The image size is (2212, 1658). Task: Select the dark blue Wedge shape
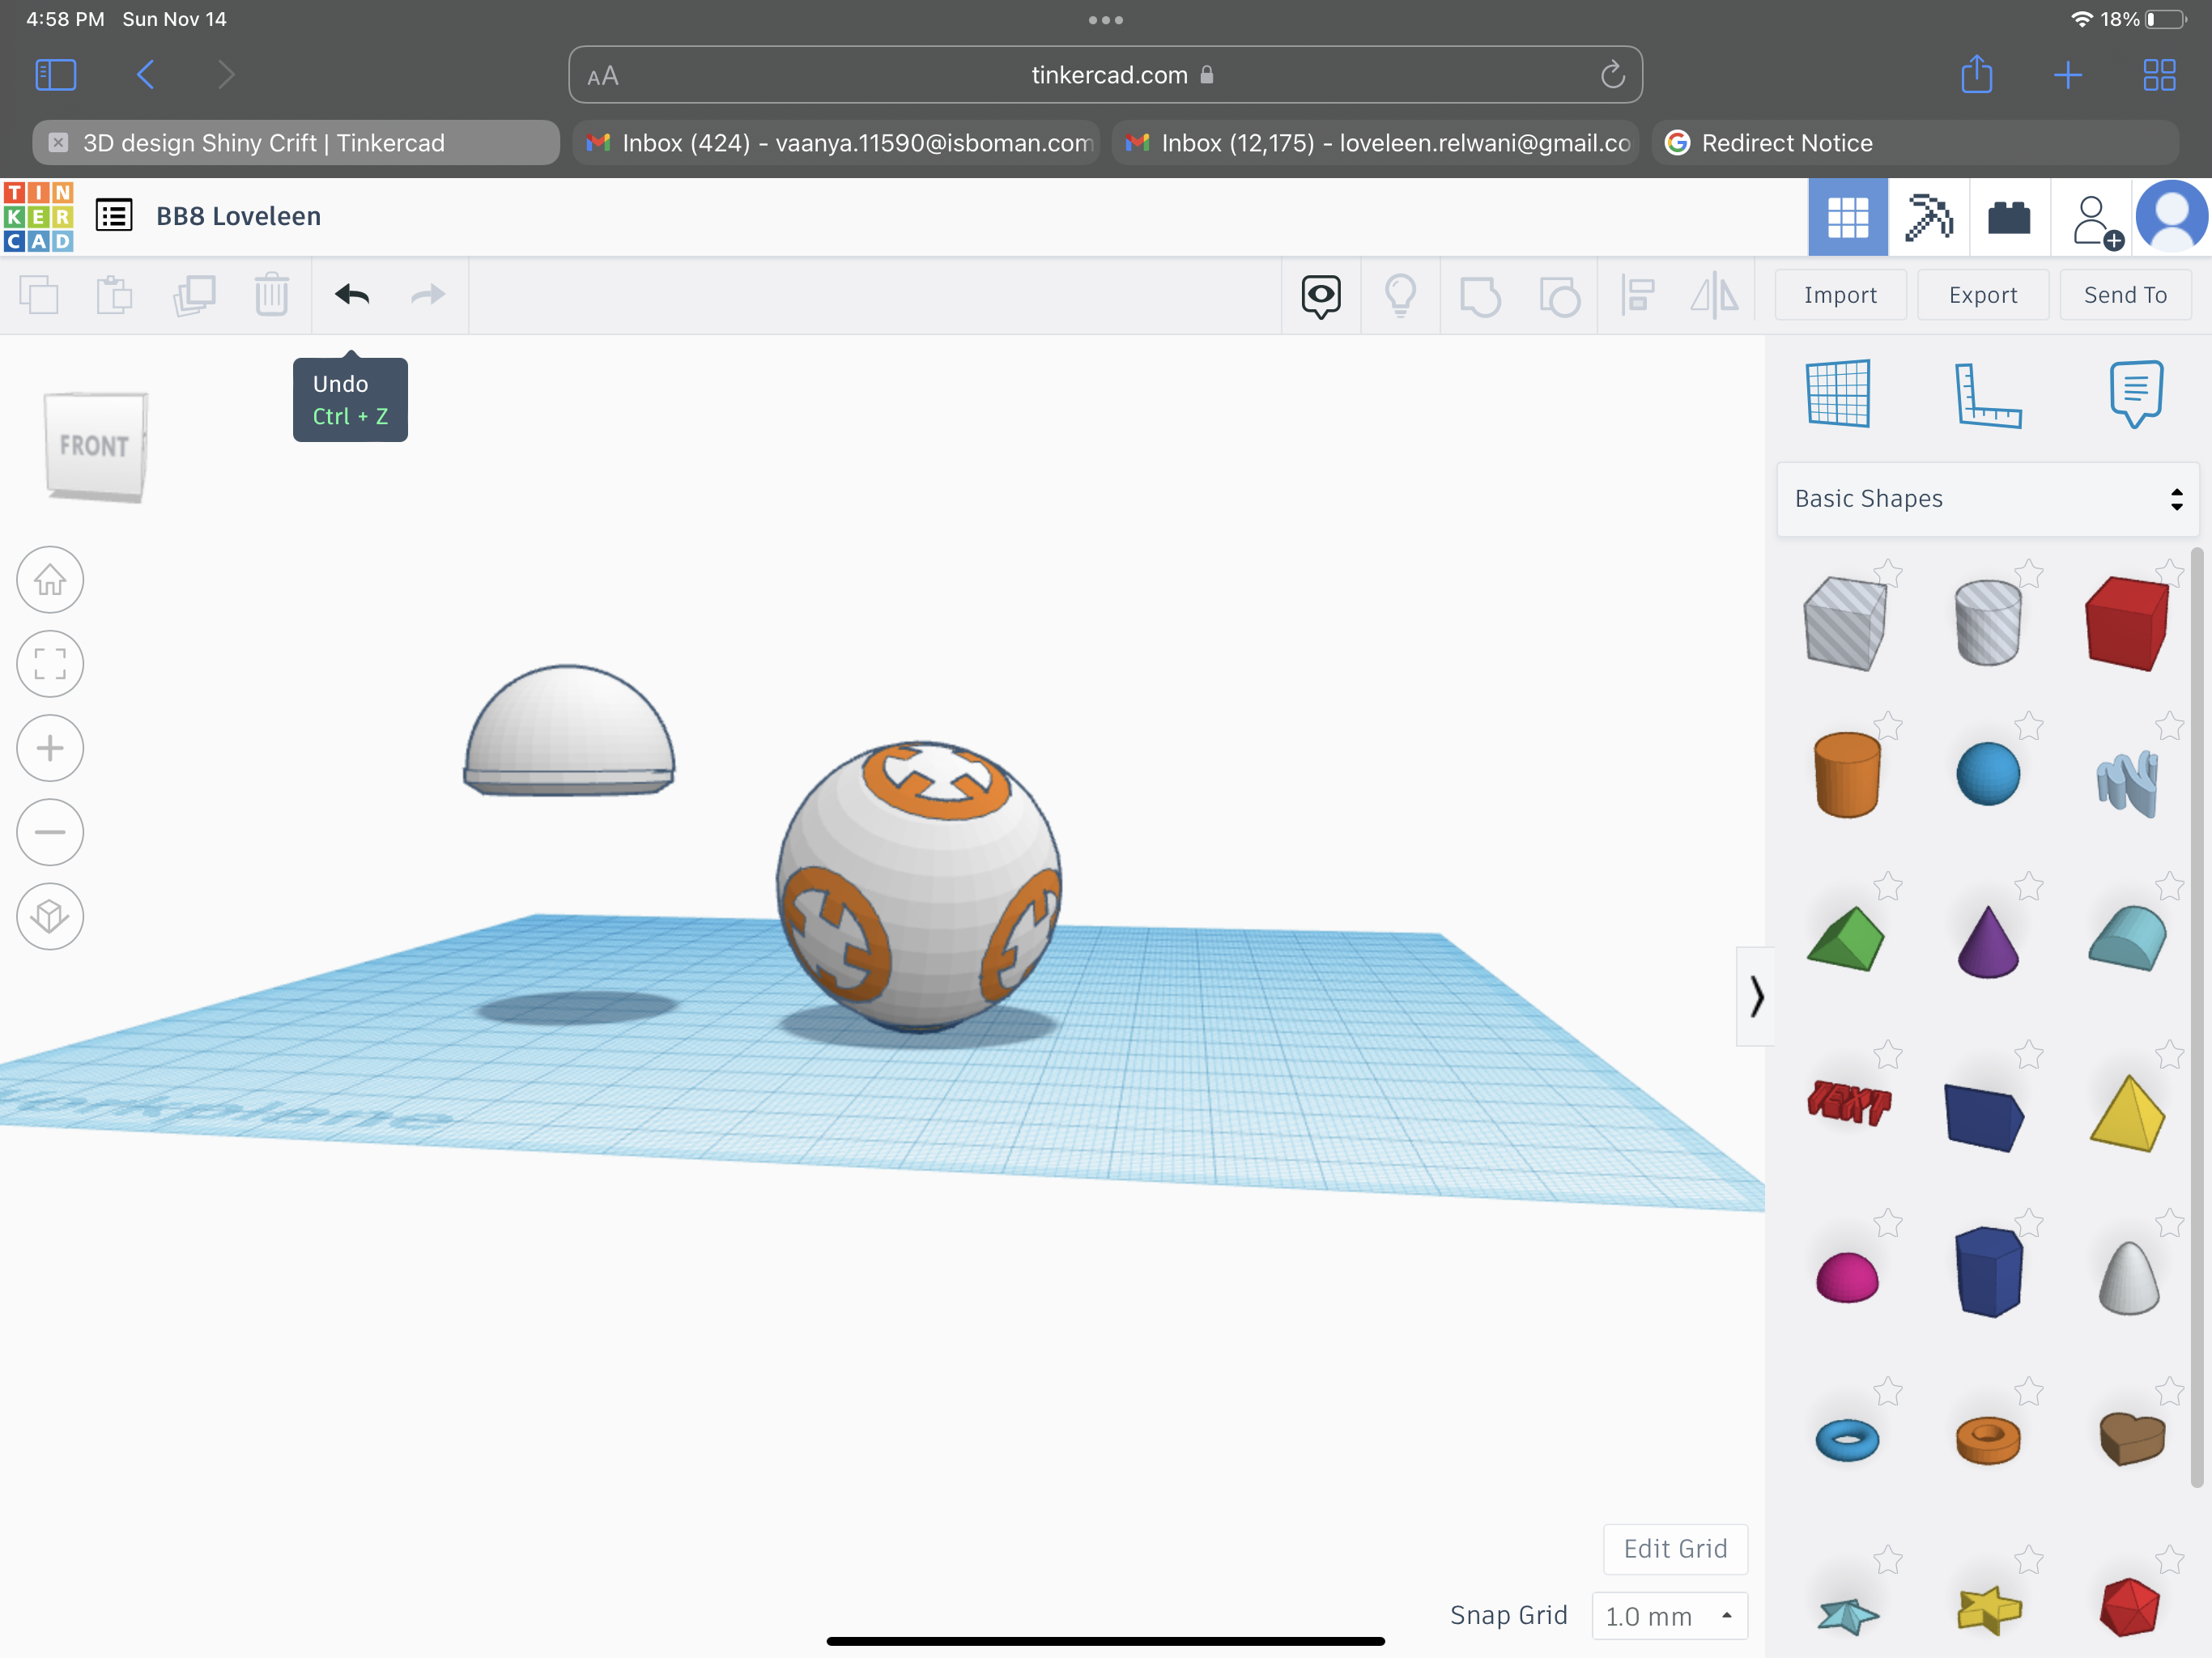pyautogui.click(x=1984, y=1117)
